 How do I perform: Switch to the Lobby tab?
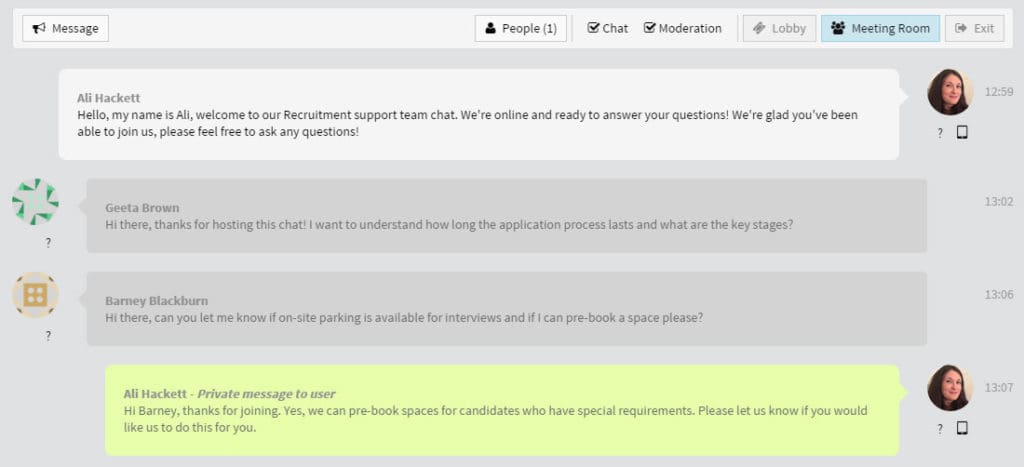click(780, 29)
